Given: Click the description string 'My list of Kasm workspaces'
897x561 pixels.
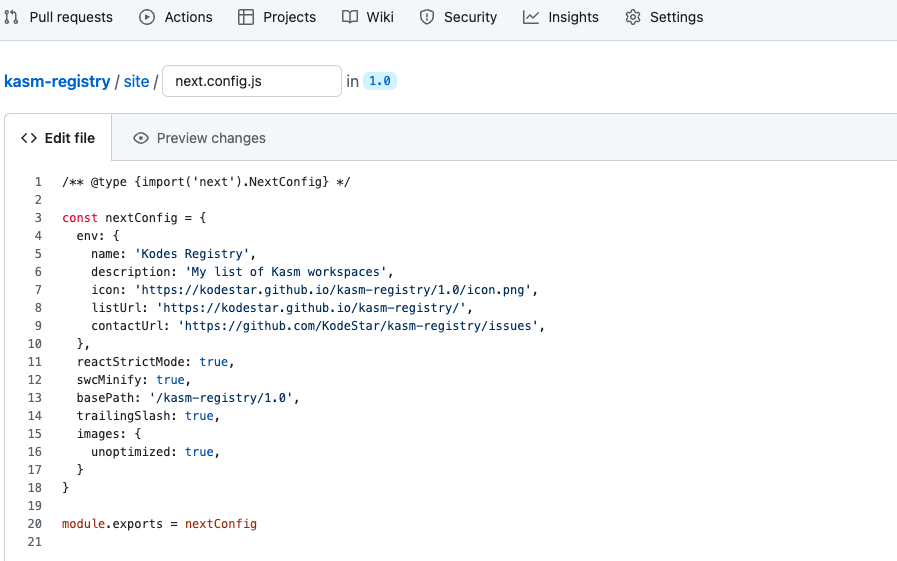Looking at the screenshot, I should pos(286,272).
